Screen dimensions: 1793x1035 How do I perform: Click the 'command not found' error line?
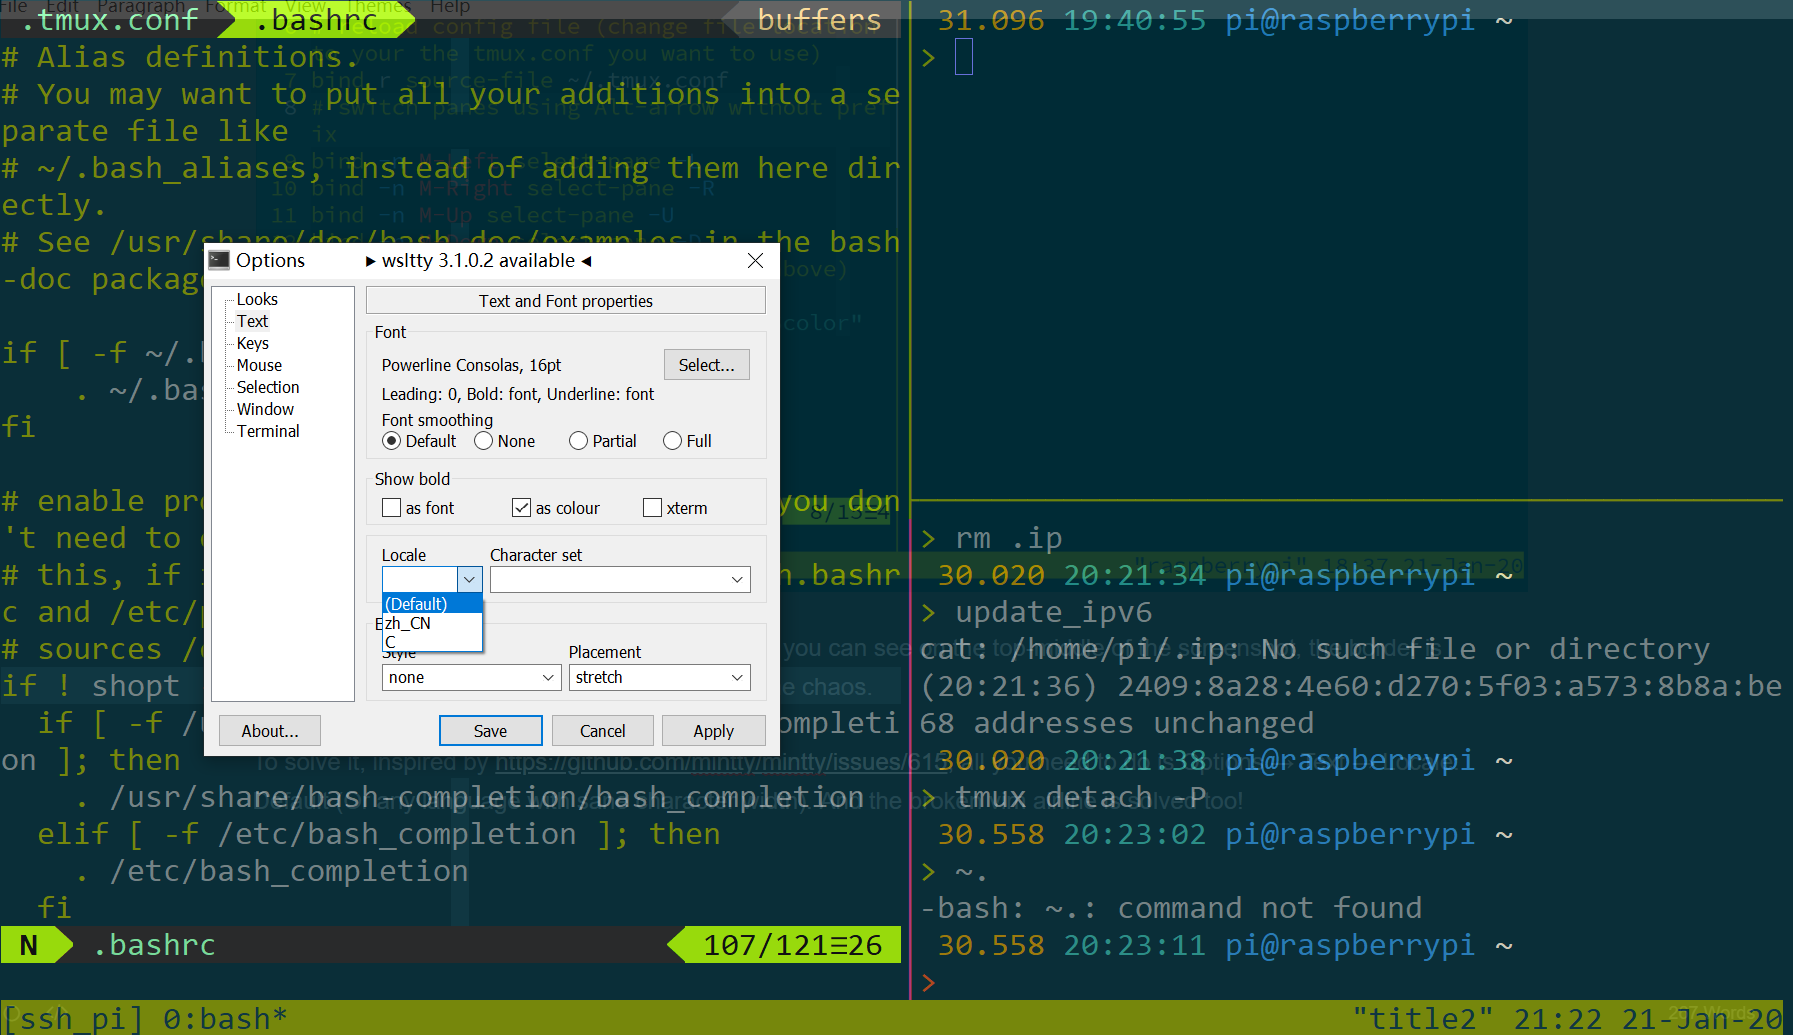(1171, 908)
